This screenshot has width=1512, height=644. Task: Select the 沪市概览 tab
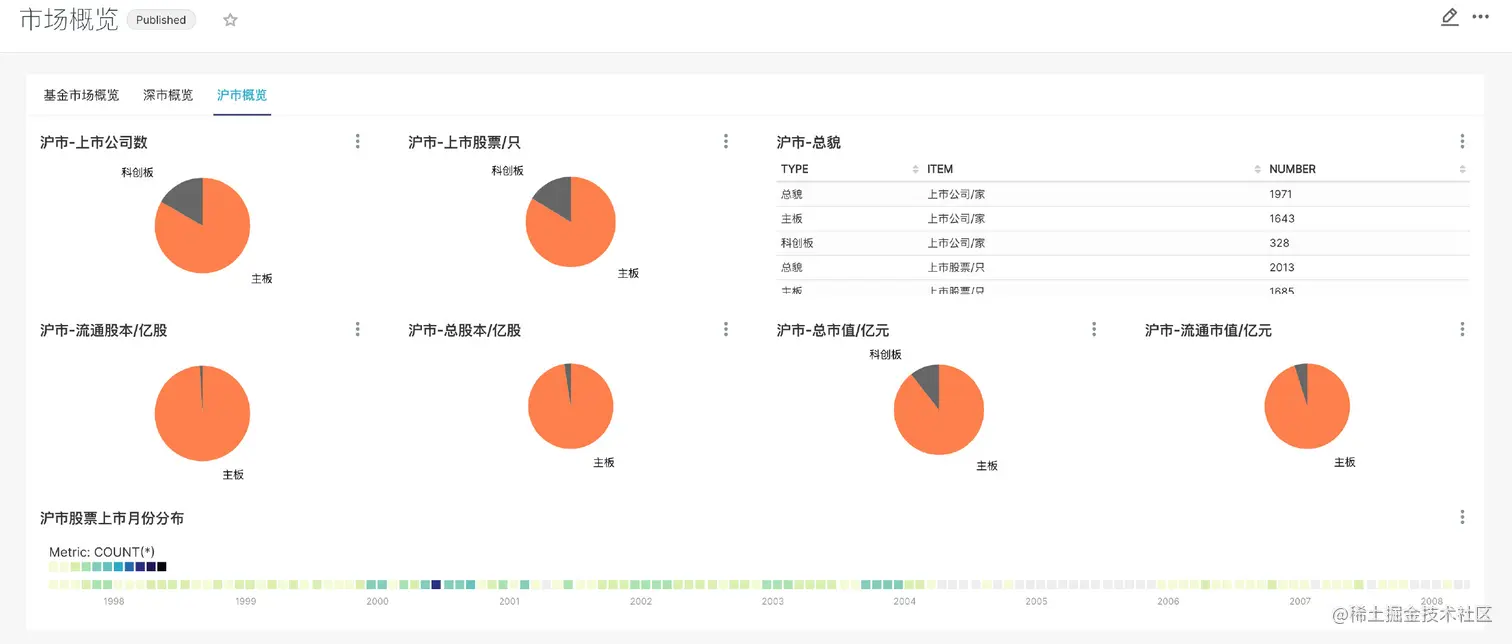[242, 95]
